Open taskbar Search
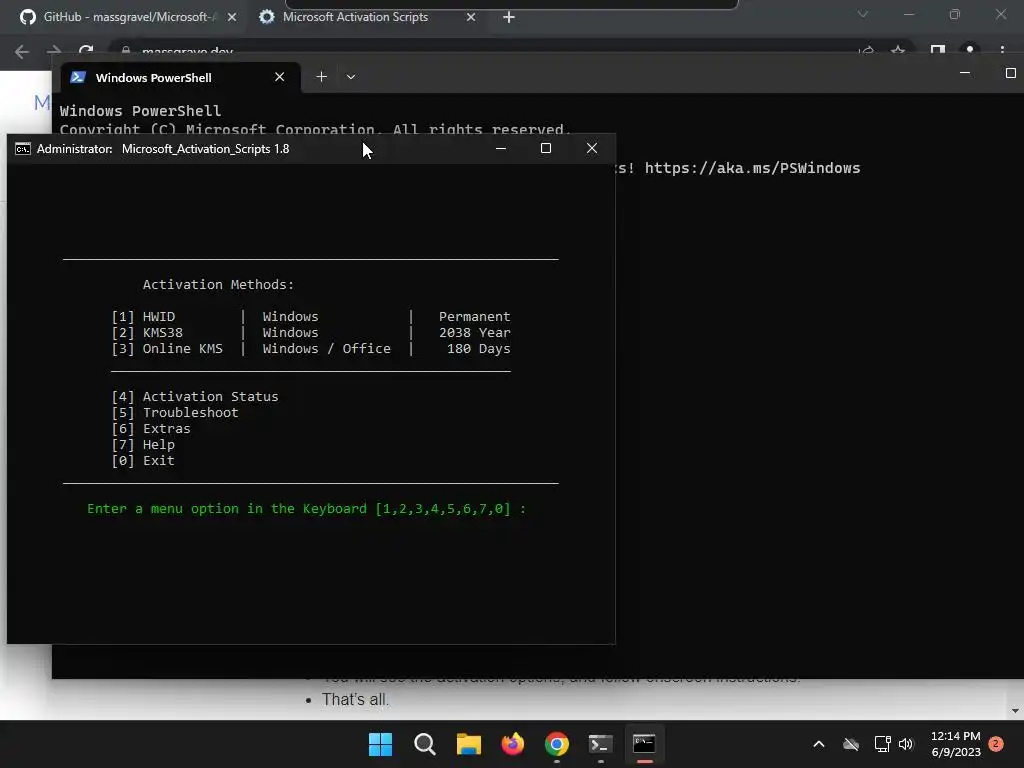The width and height of the screenshot is (1024, 768). [424, 744]
